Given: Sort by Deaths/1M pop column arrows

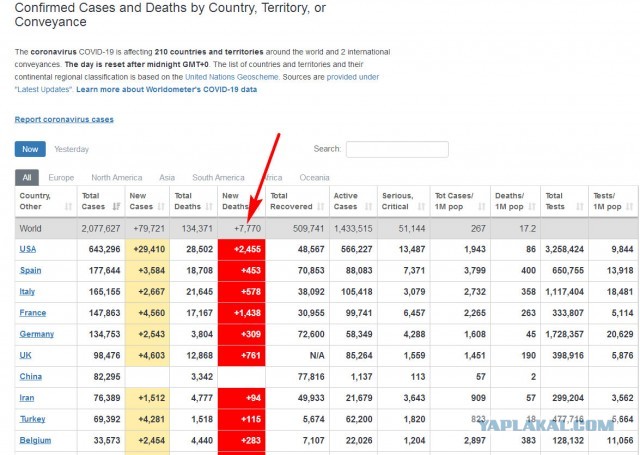Looking at the screenshot, I should pyautogui.click(x=532, y=206).
